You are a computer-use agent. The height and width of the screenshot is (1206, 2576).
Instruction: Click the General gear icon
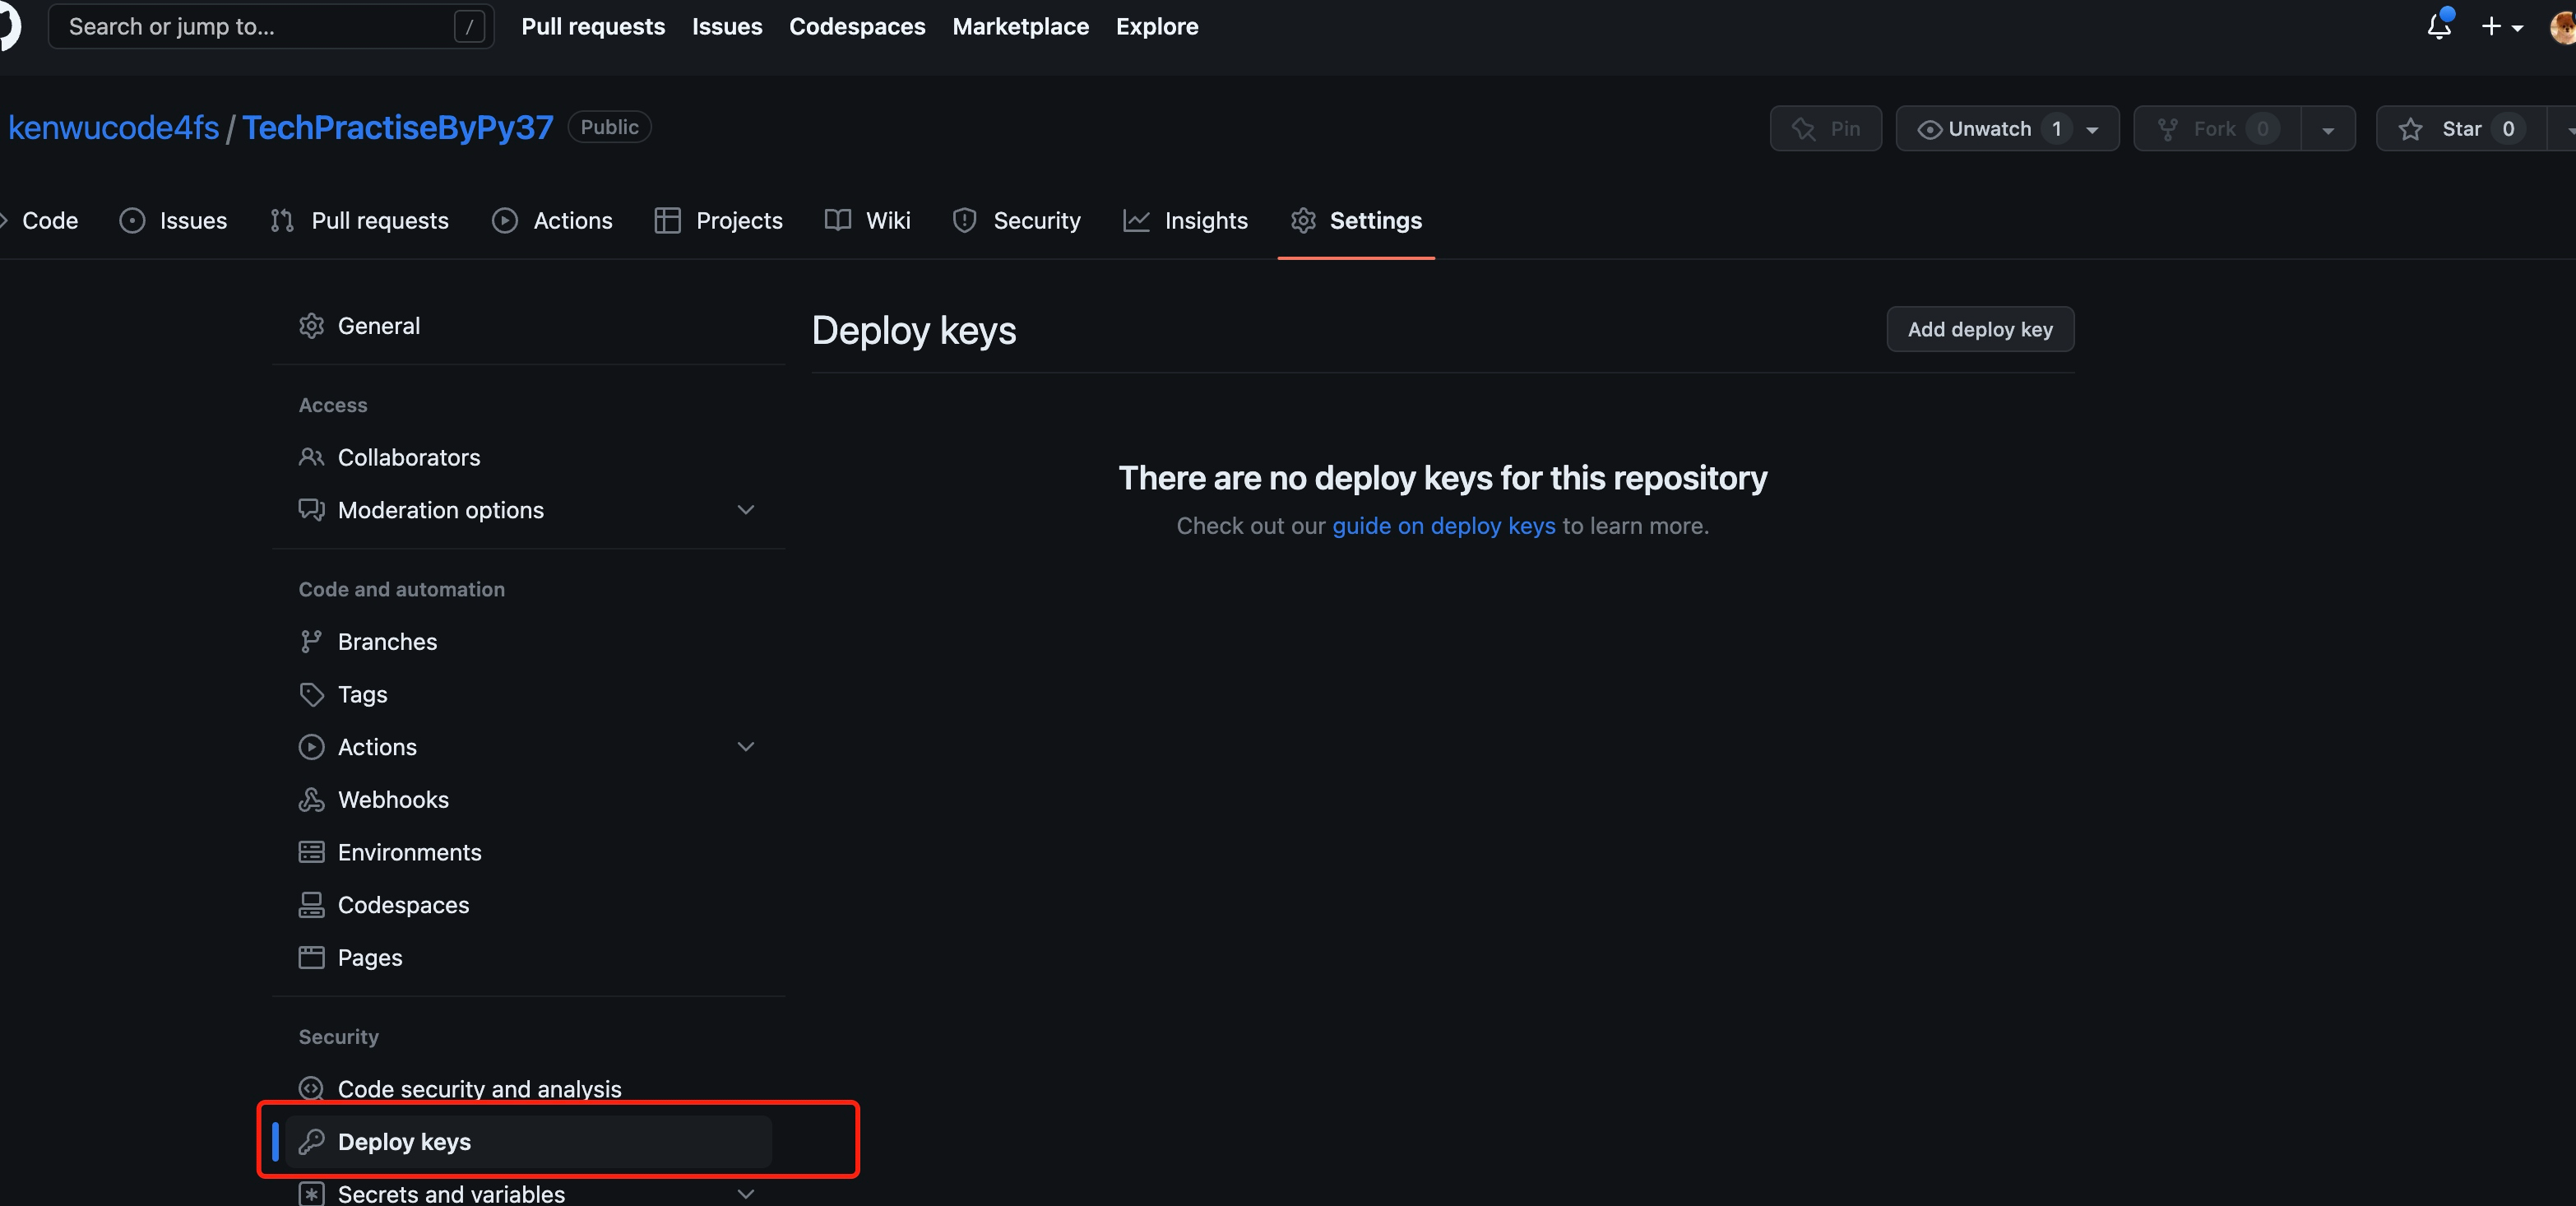311,326
